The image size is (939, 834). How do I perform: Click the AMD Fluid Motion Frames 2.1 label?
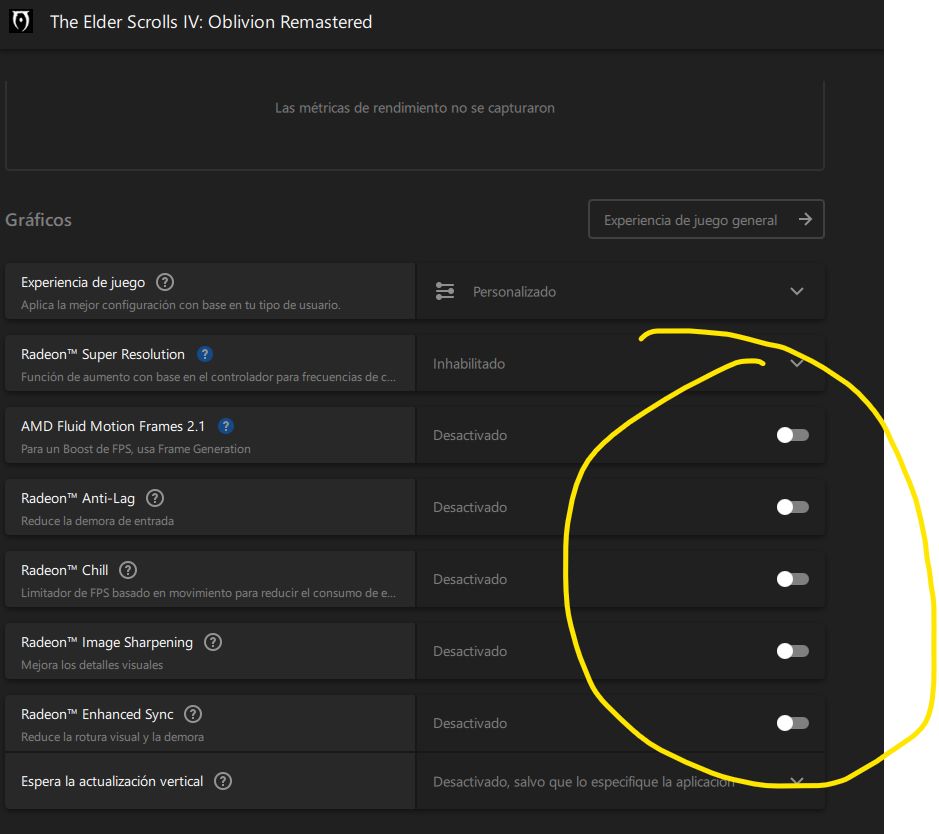pyautogui.click(x=113, y=426)
